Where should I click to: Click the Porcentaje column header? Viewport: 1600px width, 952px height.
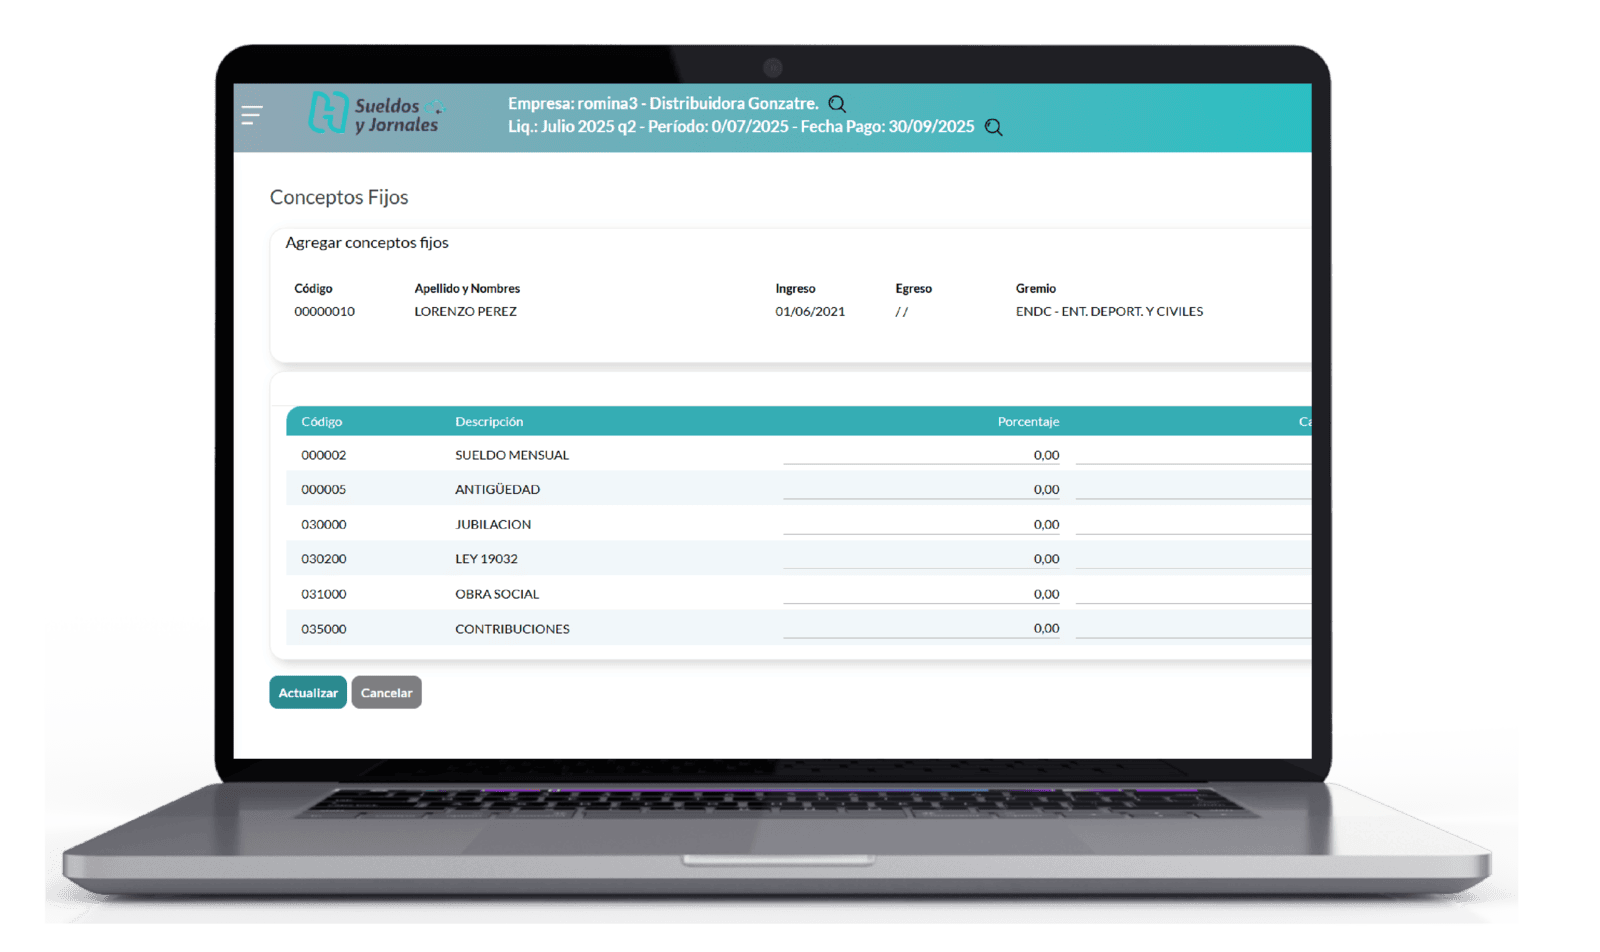pyautogui.click(x=1028, y=422)
